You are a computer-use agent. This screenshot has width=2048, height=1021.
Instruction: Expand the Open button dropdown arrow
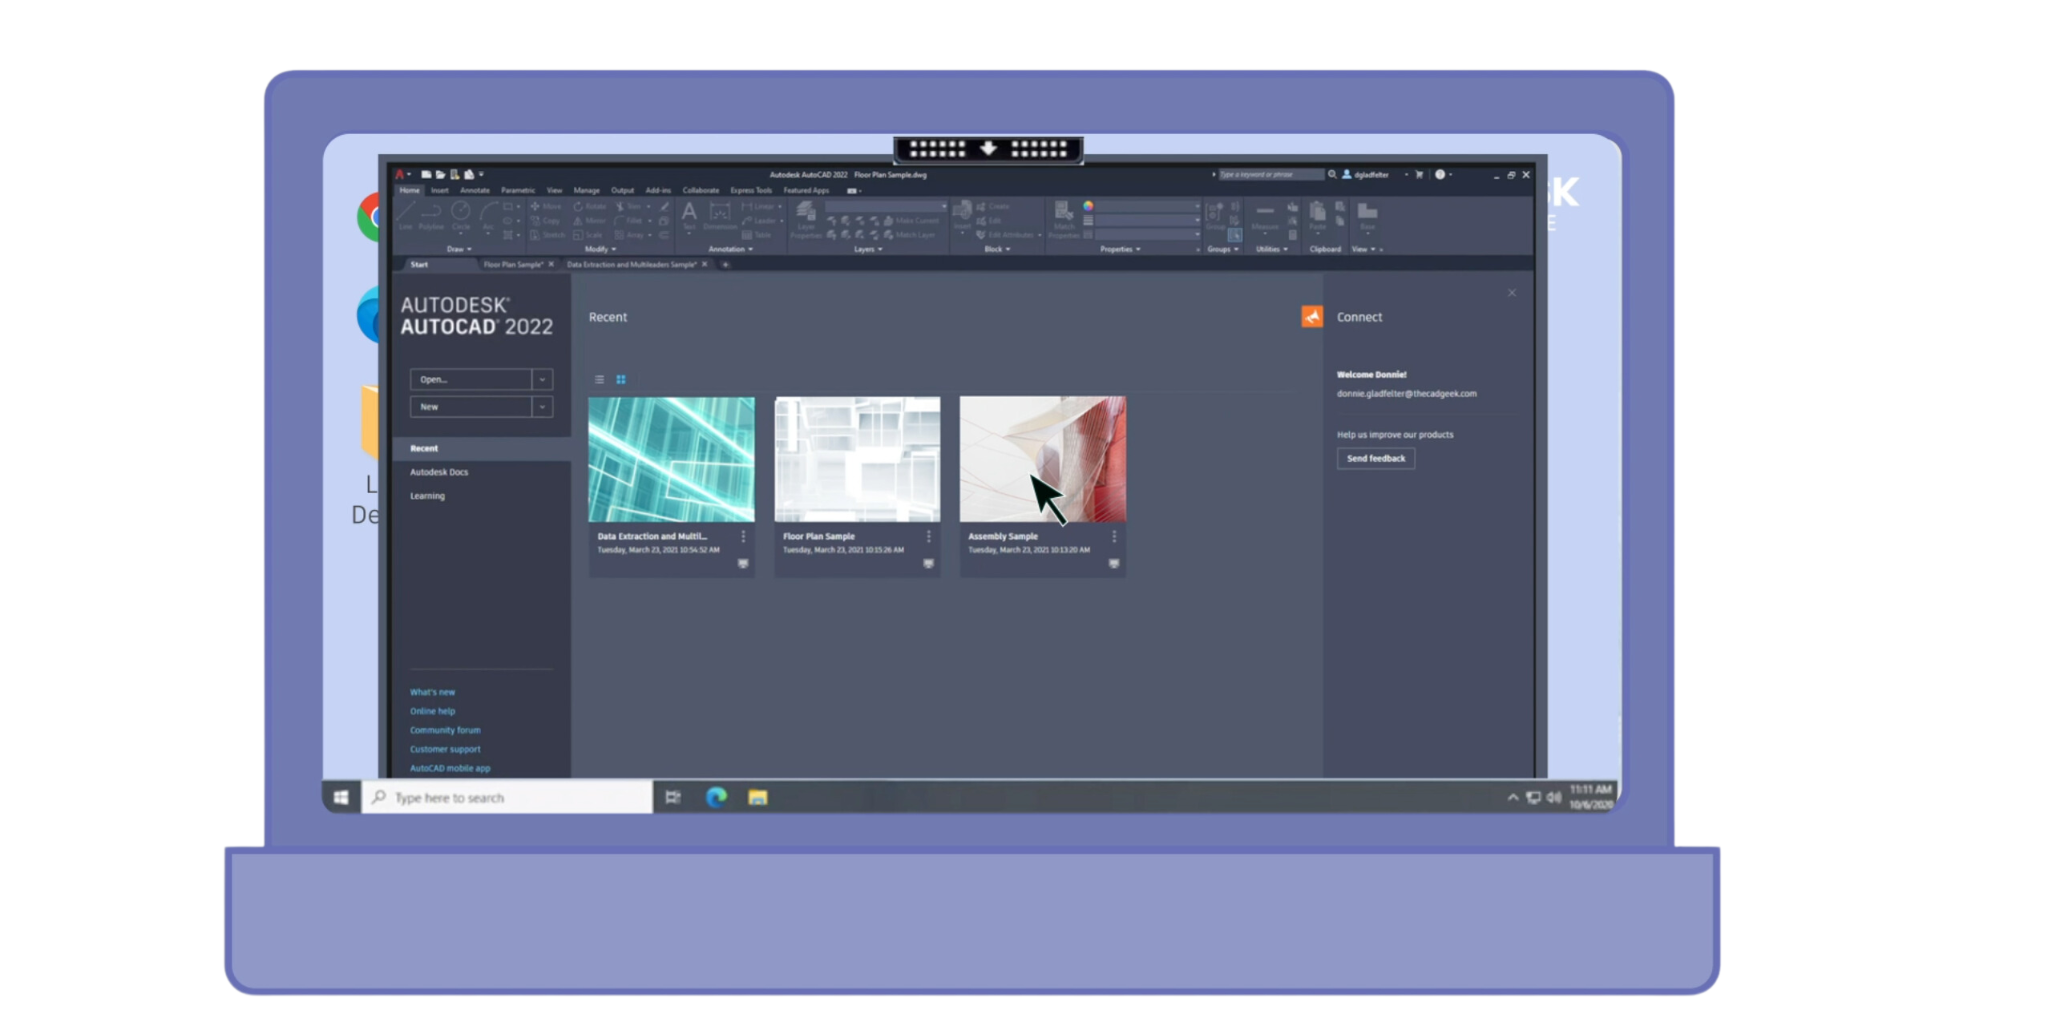tap(542, 380)
